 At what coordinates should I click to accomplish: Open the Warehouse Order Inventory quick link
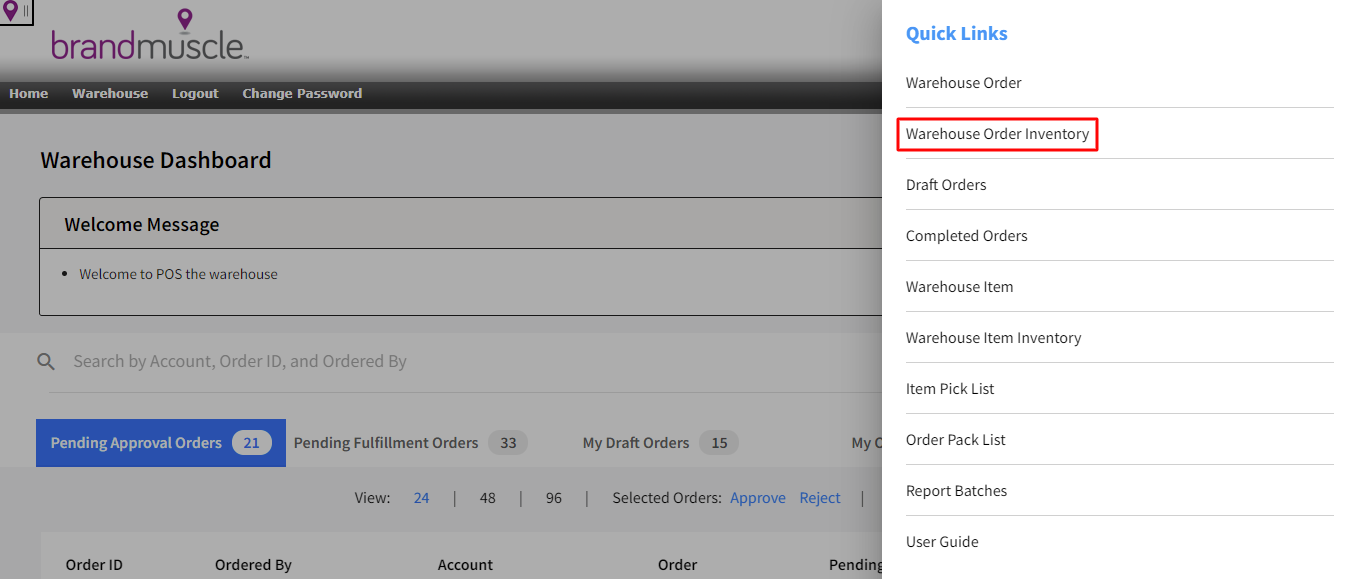click(997, 133)
